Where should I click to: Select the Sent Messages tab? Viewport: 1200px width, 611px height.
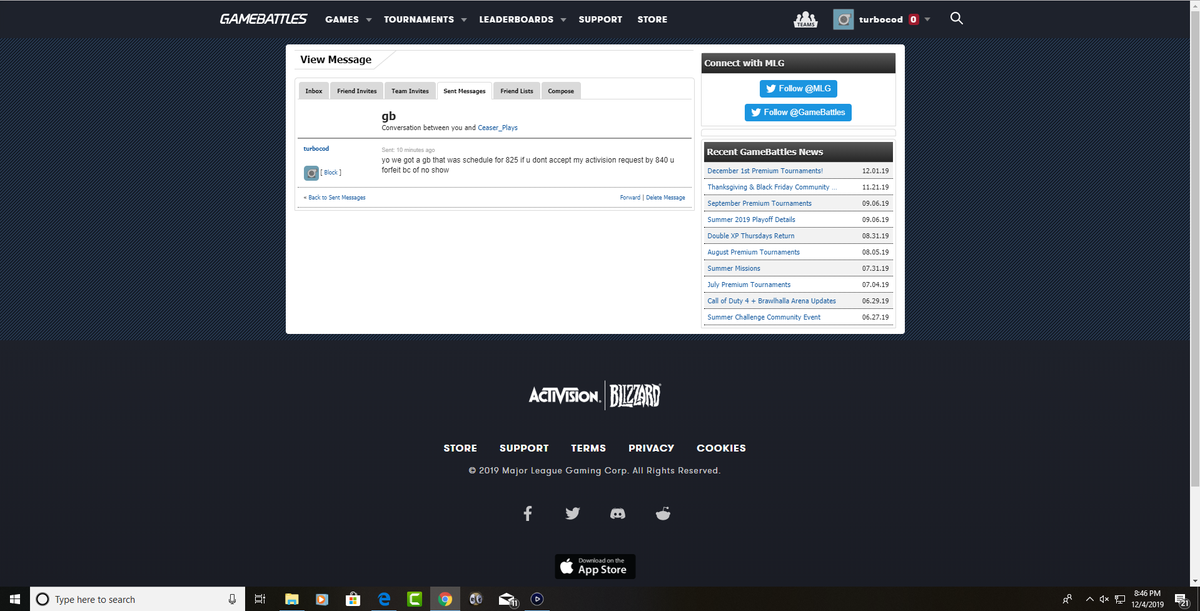[x=464, y=91]
